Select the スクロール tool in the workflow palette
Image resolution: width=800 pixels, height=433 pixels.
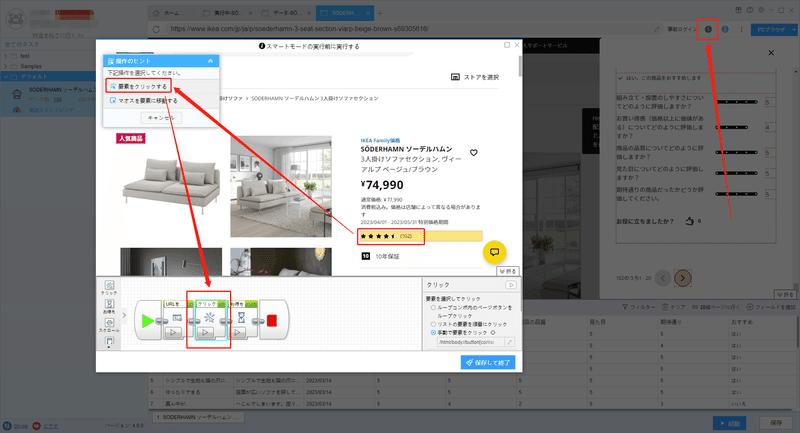tap(109, 325)
